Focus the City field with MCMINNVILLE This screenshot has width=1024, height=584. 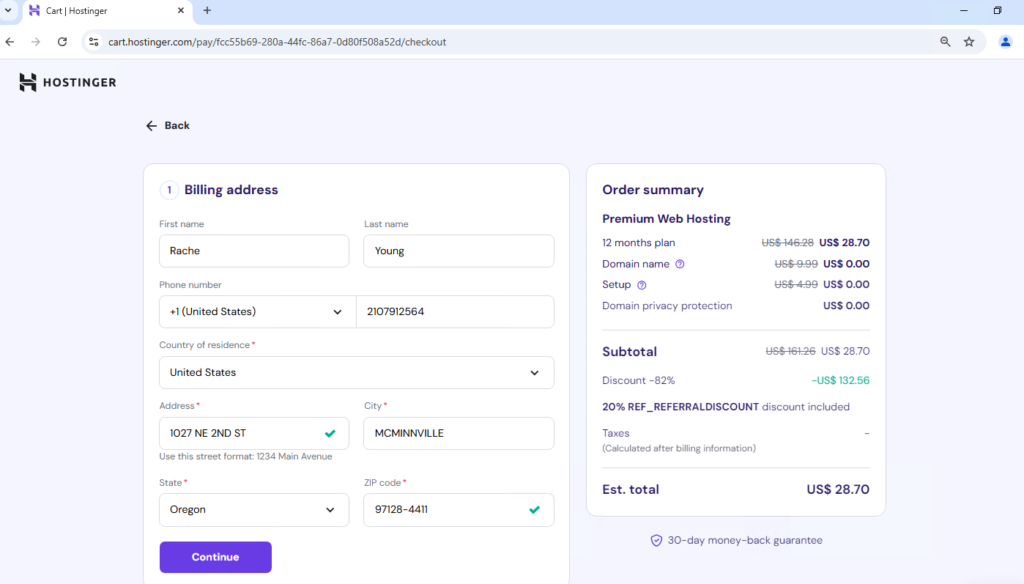pyautogui.click(x=458, y=433)
